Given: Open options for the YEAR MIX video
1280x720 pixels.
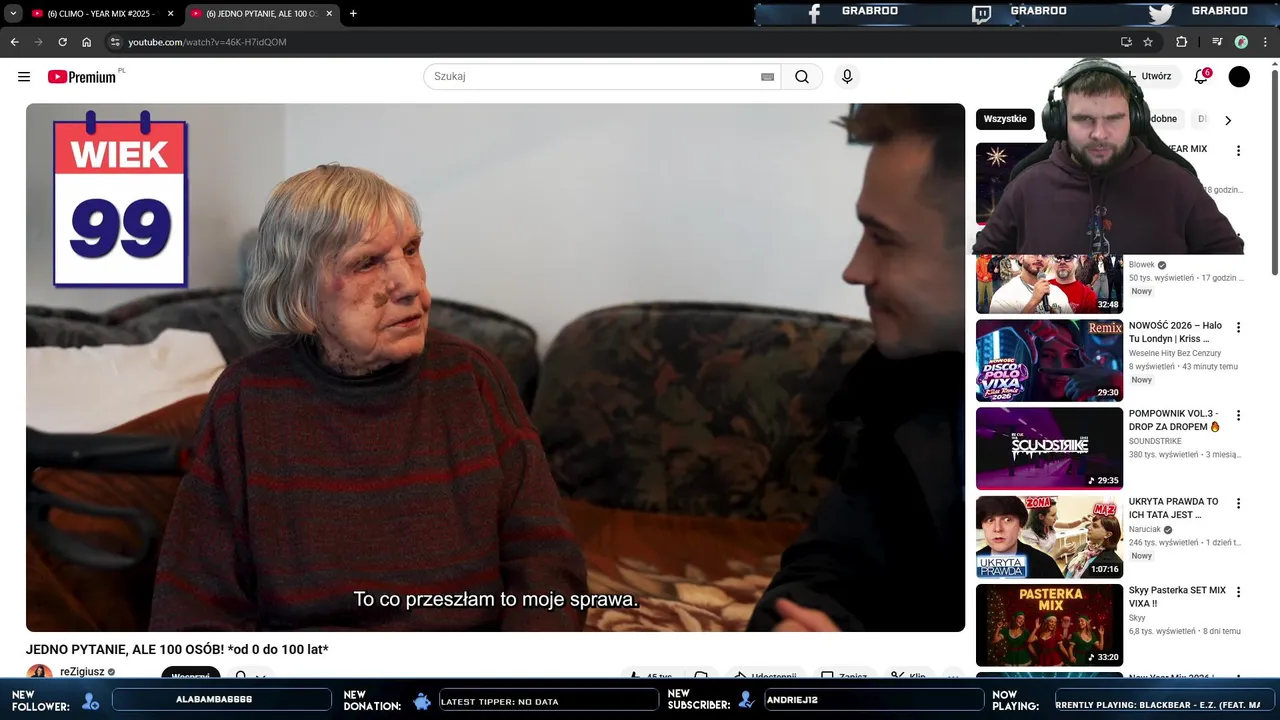Looking at the screenshot, I should (x=1238, y=151).
